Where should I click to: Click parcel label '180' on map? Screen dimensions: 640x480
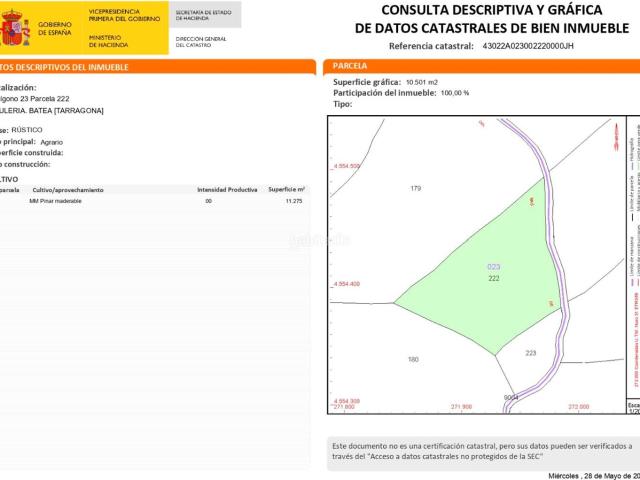(413, 359)
